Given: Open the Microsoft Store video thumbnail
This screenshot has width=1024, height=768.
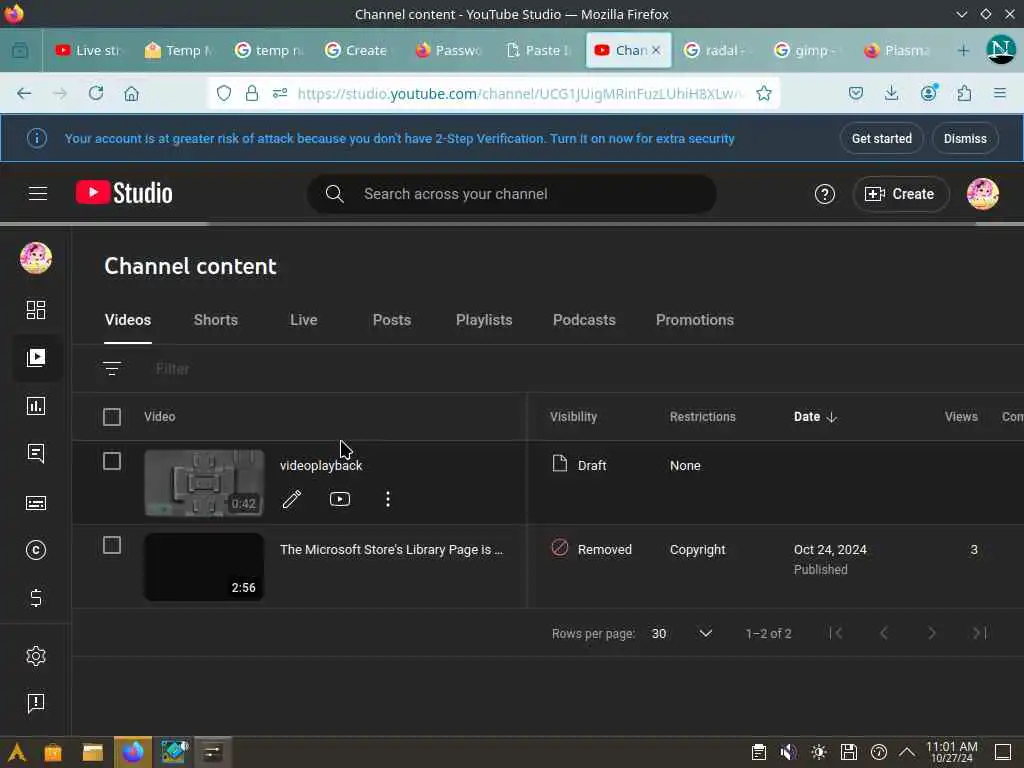Looking at the screenshot, I should click(204, 567).
